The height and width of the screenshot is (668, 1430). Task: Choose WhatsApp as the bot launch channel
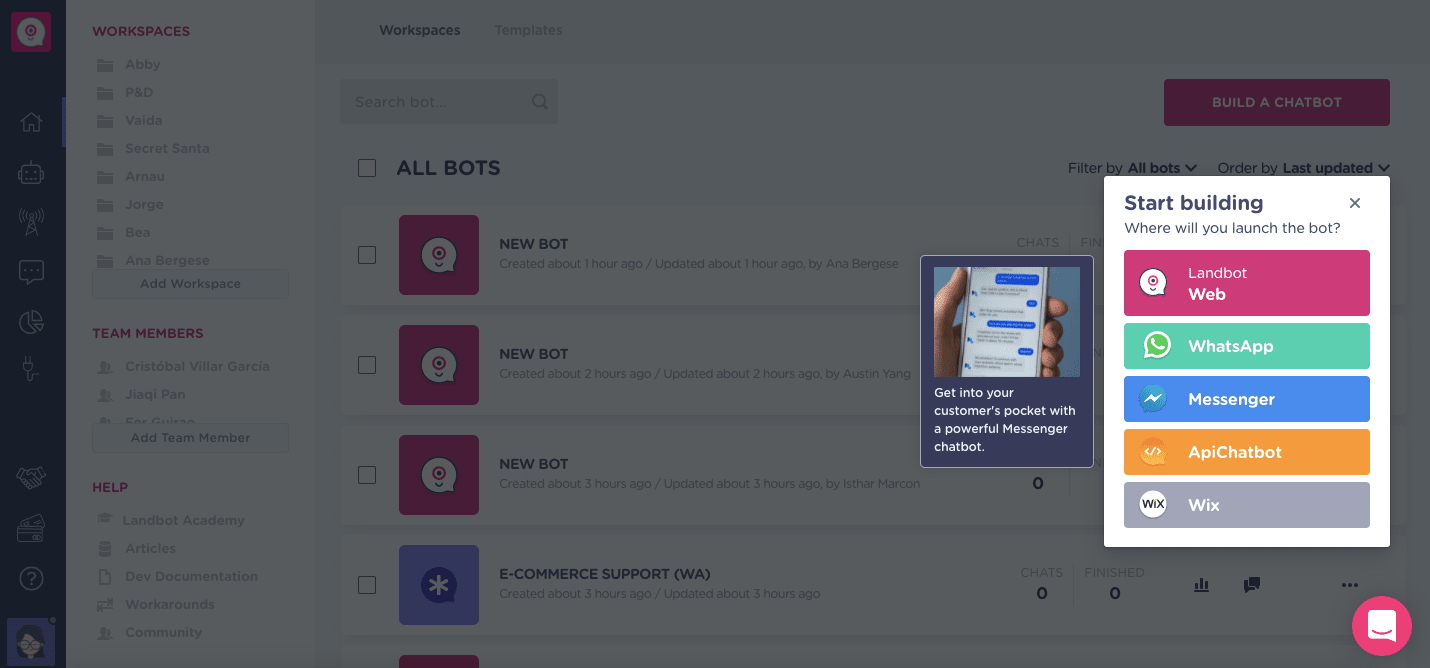pyautogui.click(x=1246, y=346)
